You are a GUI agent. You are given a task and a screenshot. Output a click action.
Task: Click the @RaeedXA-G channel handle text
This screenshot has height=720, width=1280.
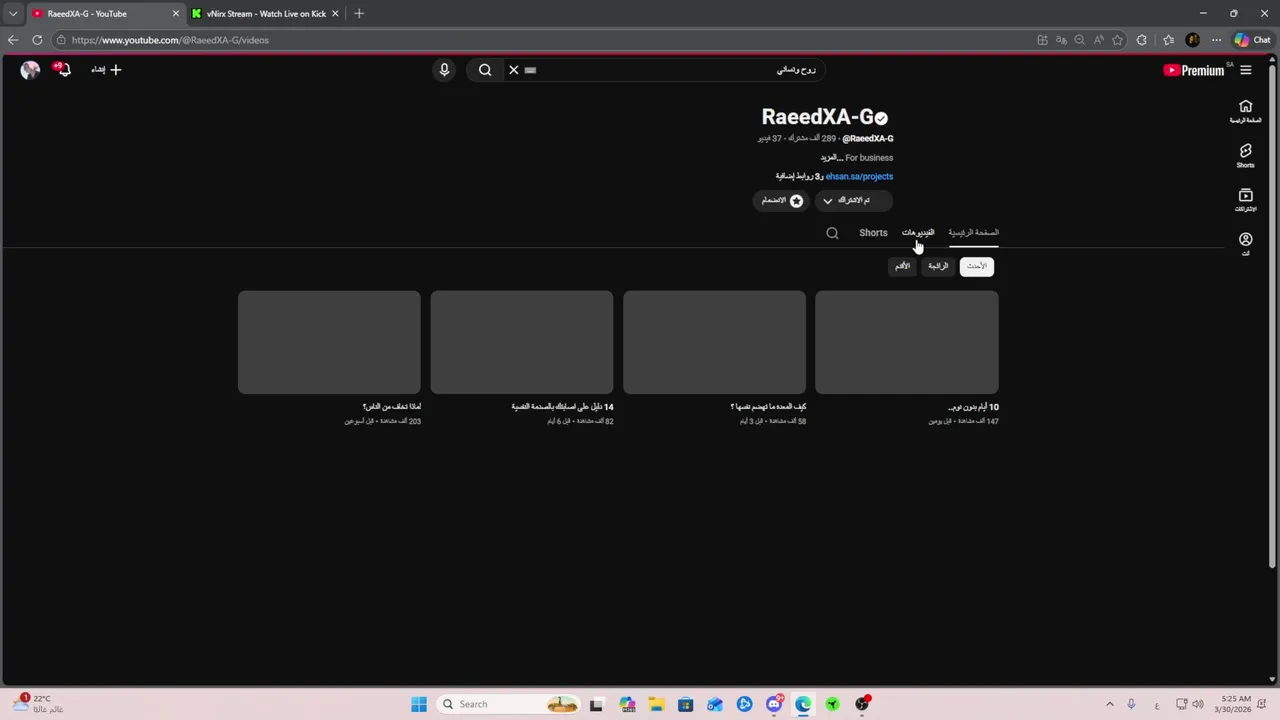[x=868, y=138]
